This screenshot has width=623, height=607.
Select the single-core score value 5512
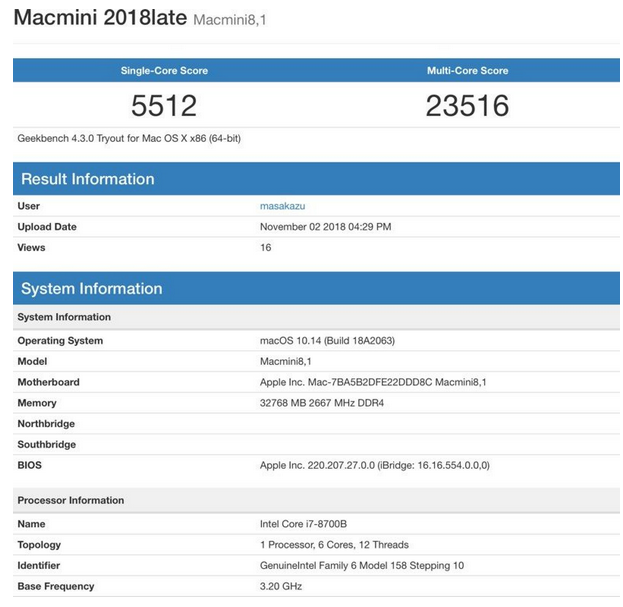(164, 106)
